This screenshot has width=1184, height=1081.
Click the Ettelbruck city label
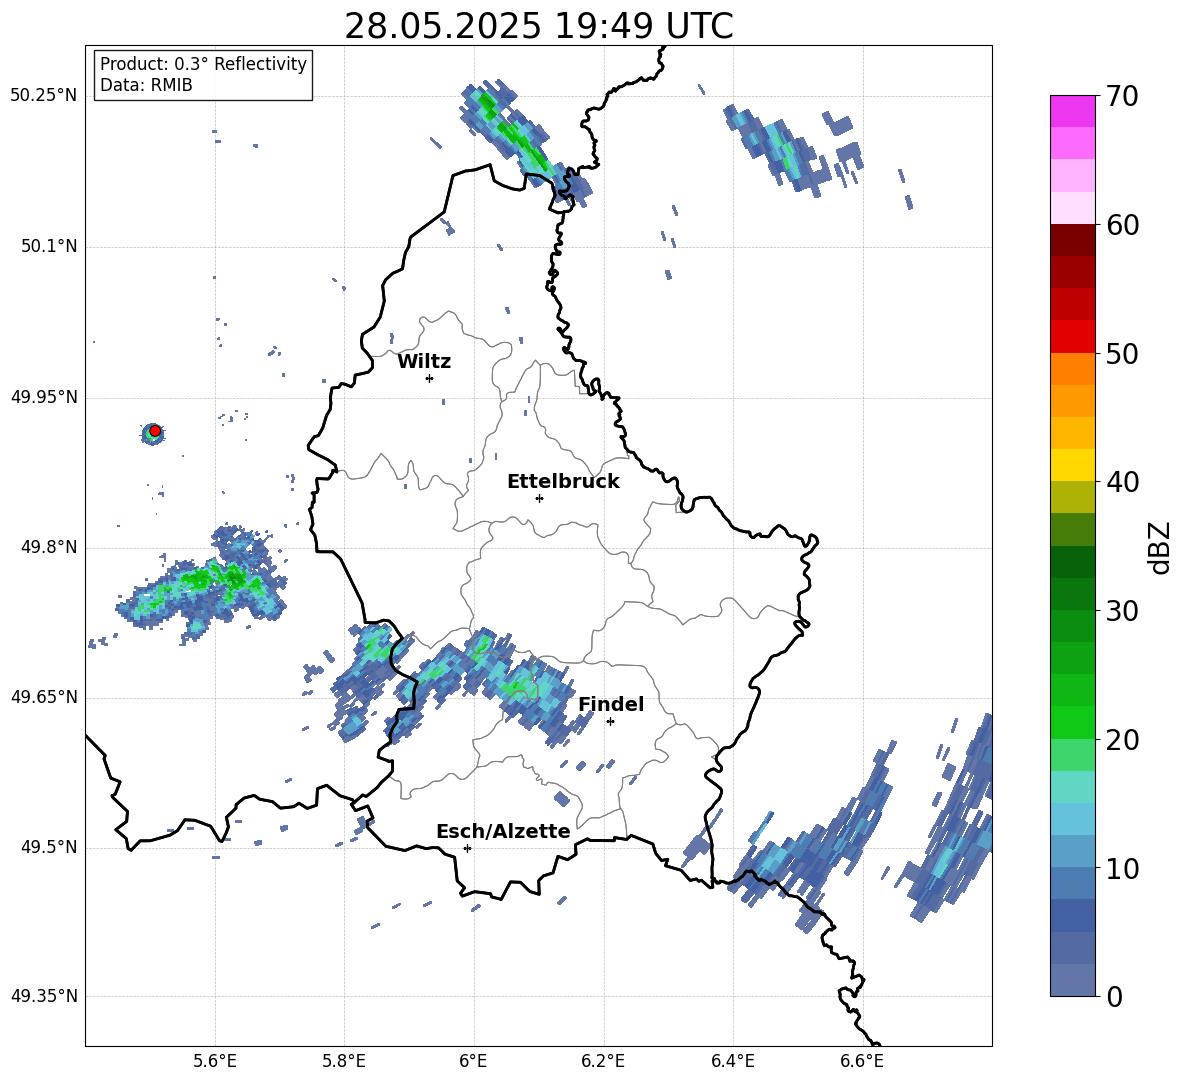(x=563, y=482)
